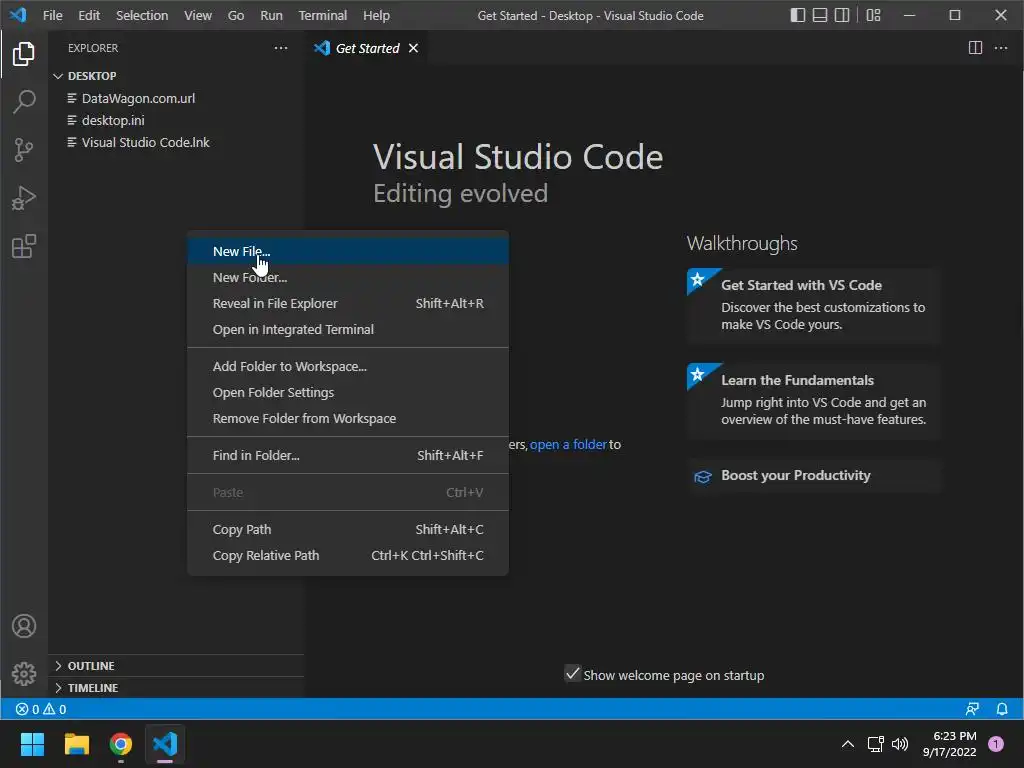1024x768 pixels.
Task: Open the network tray icon
Action: click(875, 744)
